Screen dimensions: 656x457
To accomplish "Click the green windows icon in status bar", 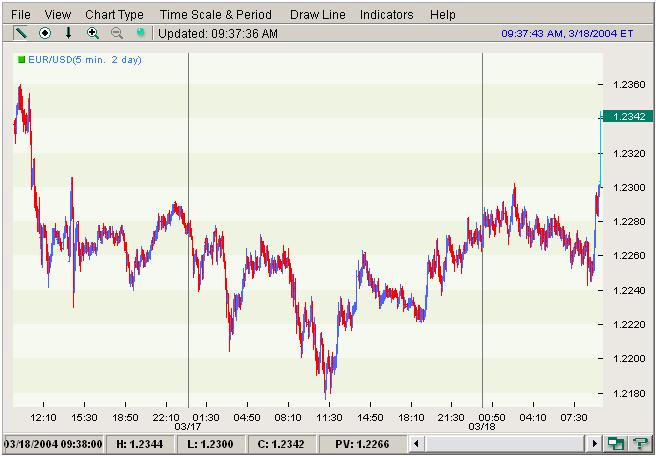I will point(614,444).
